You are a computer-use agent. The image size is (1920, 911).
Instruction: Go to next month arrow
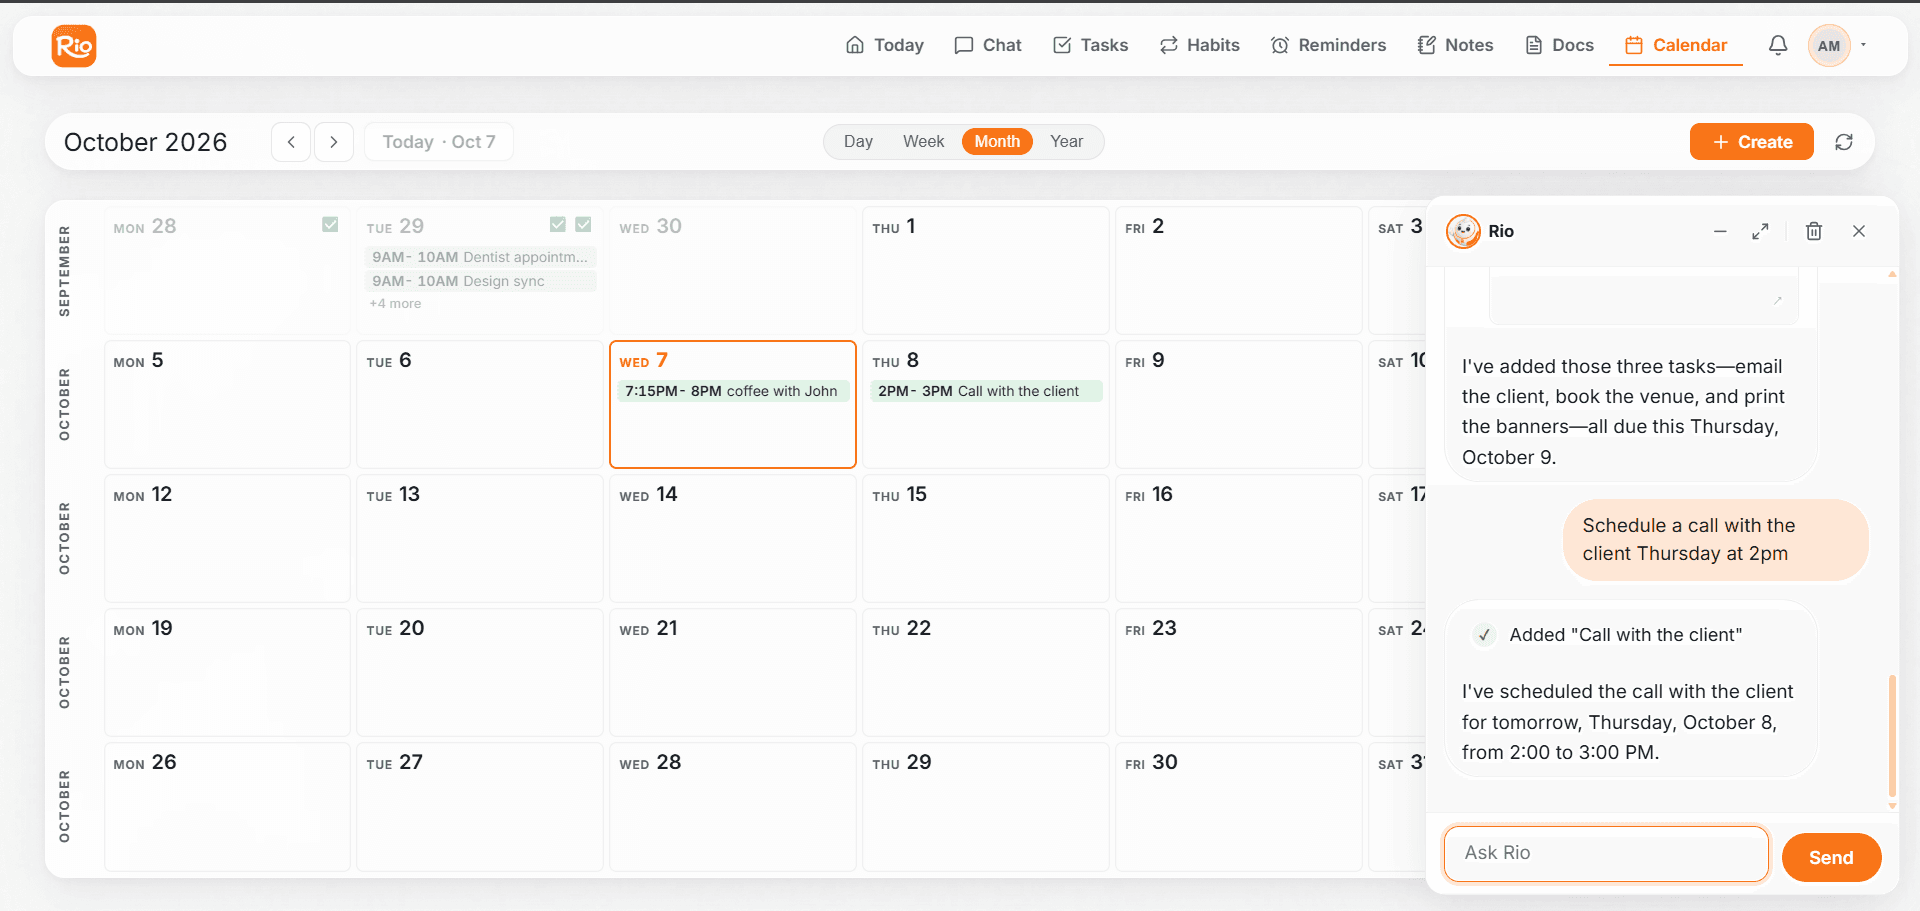tap(334, 142)
